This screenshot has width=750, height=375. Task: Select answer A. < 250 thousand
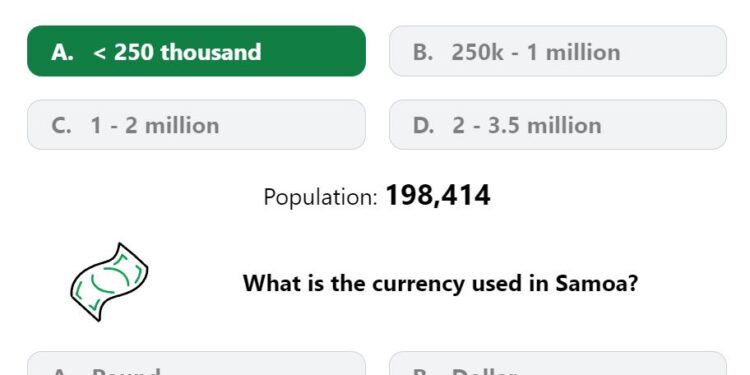197,51
